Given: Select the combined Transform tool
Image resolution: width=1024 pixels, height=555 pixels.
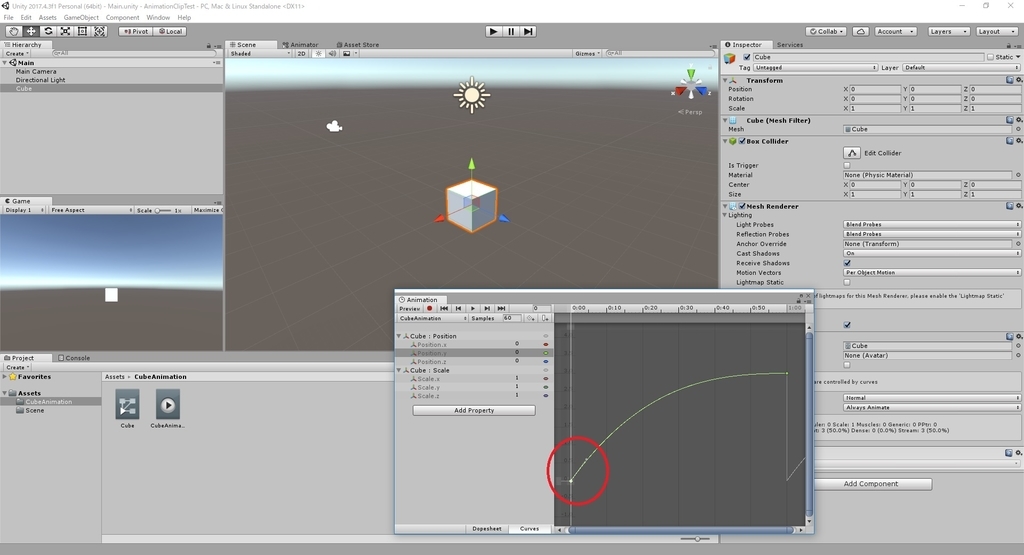Looking at the screenshot, I should point(99,31).
